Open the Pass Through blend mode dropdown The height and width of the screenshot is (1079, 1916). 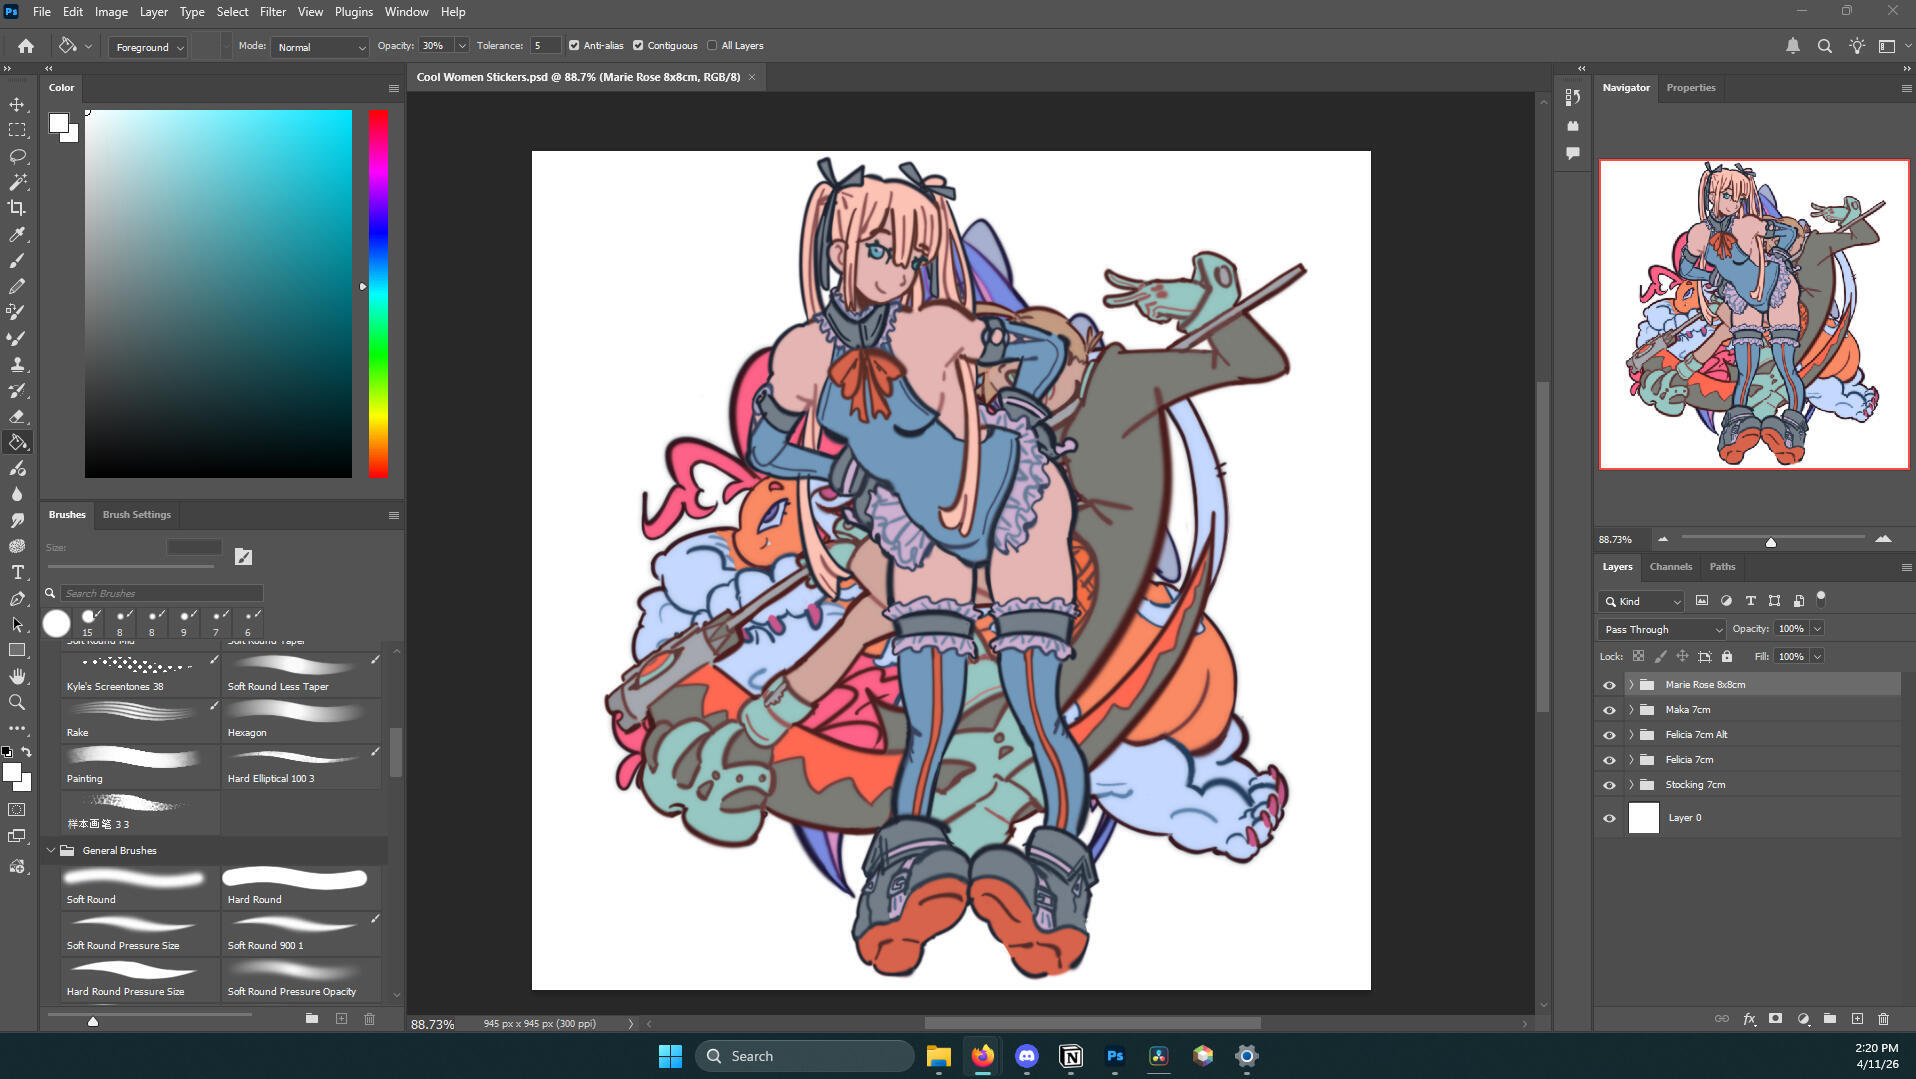click(1661, 629)
